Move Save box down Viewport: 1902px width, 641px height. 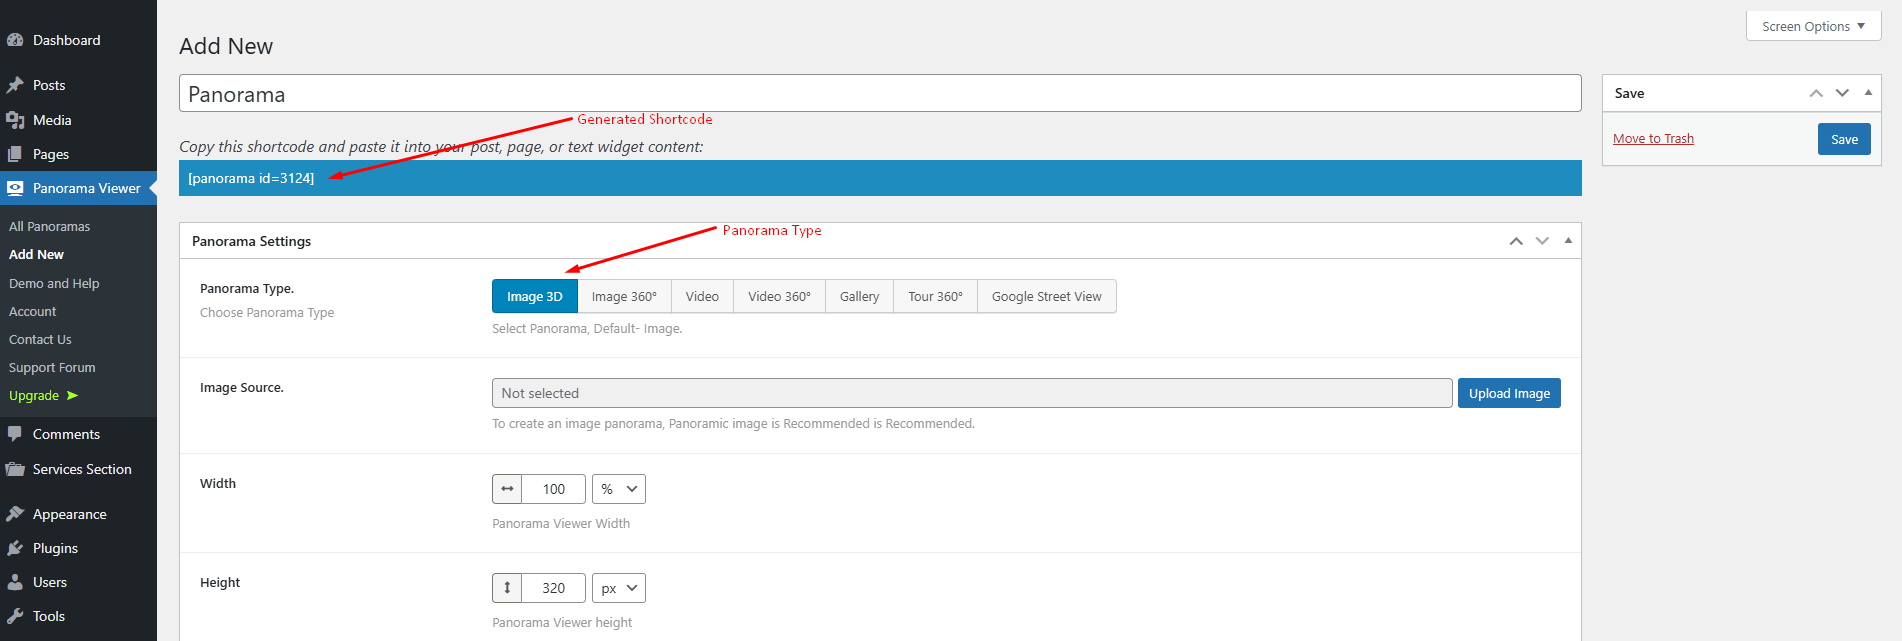1842,93
